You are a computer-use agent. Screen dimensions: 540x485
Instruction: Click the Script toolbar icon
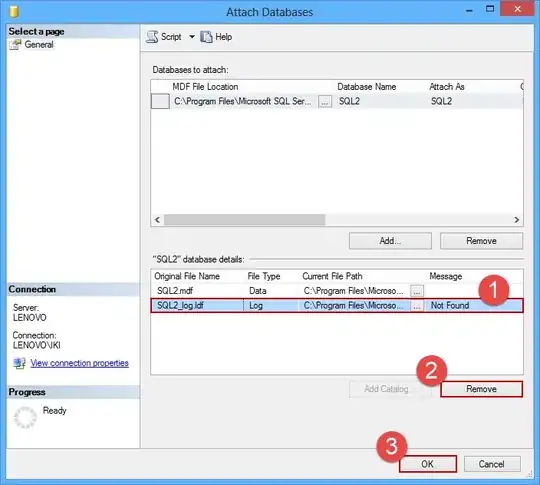pyautogui.click(x=152, y=37)
